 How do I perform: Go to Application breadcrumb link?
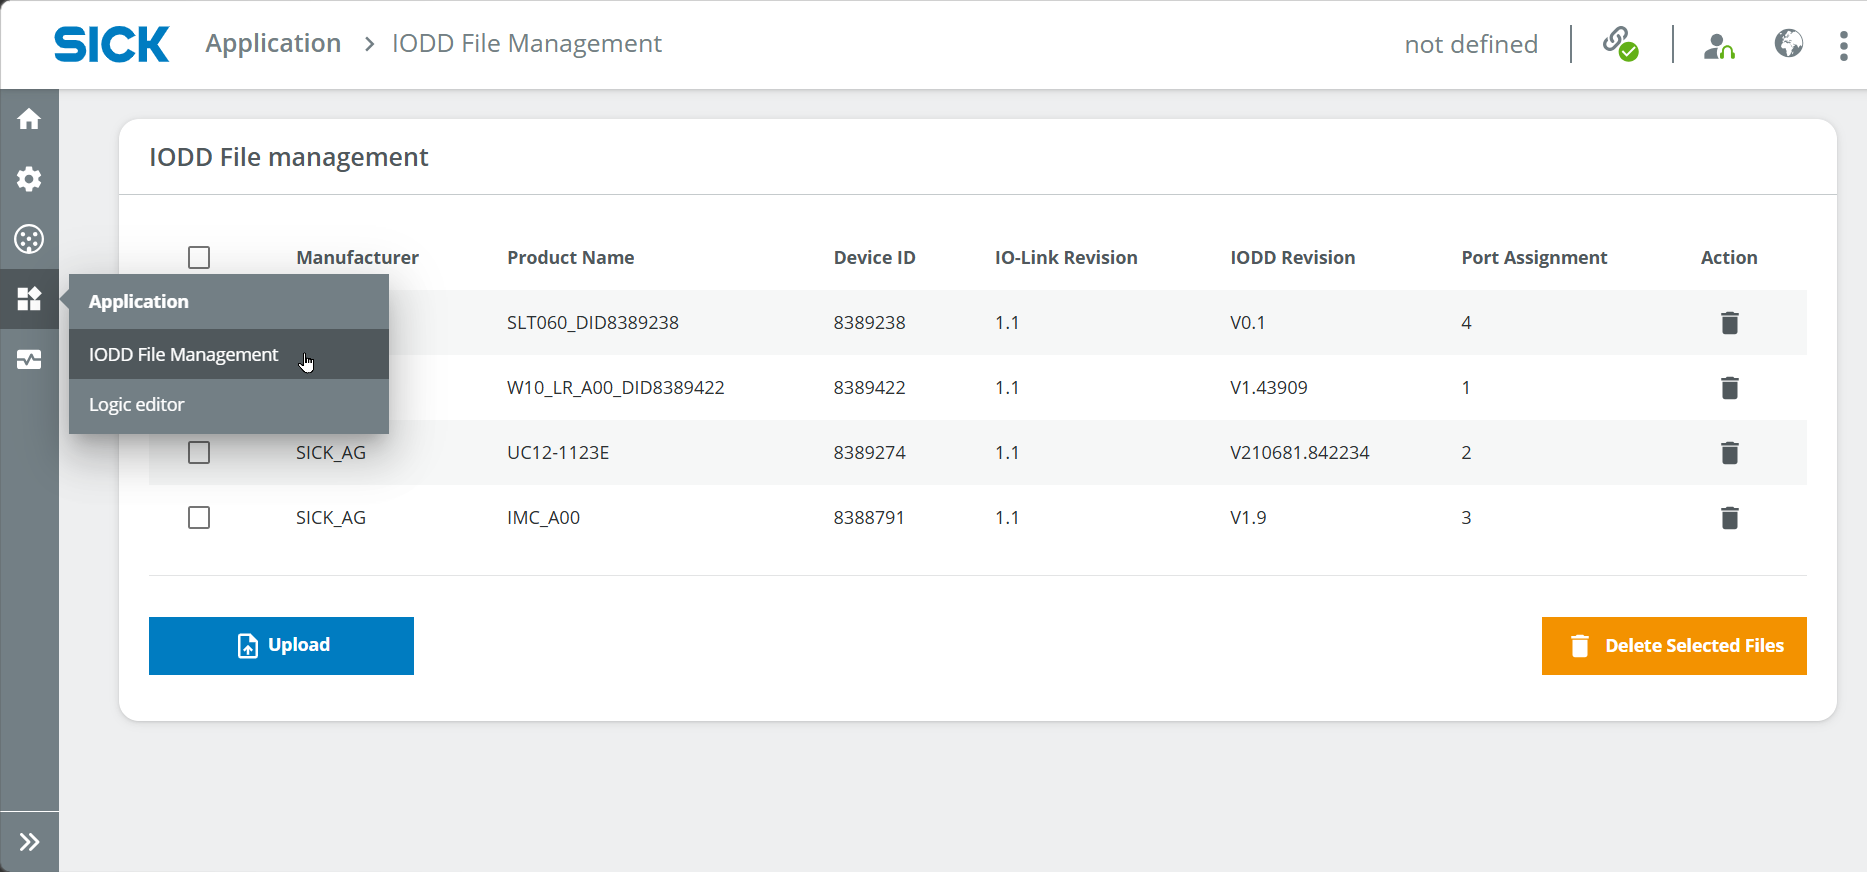pyautogui.click(x=273, y=44)
